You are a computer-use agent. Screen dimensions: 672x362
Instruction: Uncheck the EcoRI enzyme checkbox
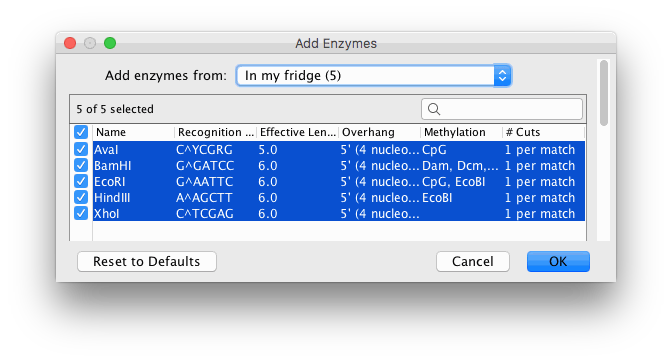(81, 181)
